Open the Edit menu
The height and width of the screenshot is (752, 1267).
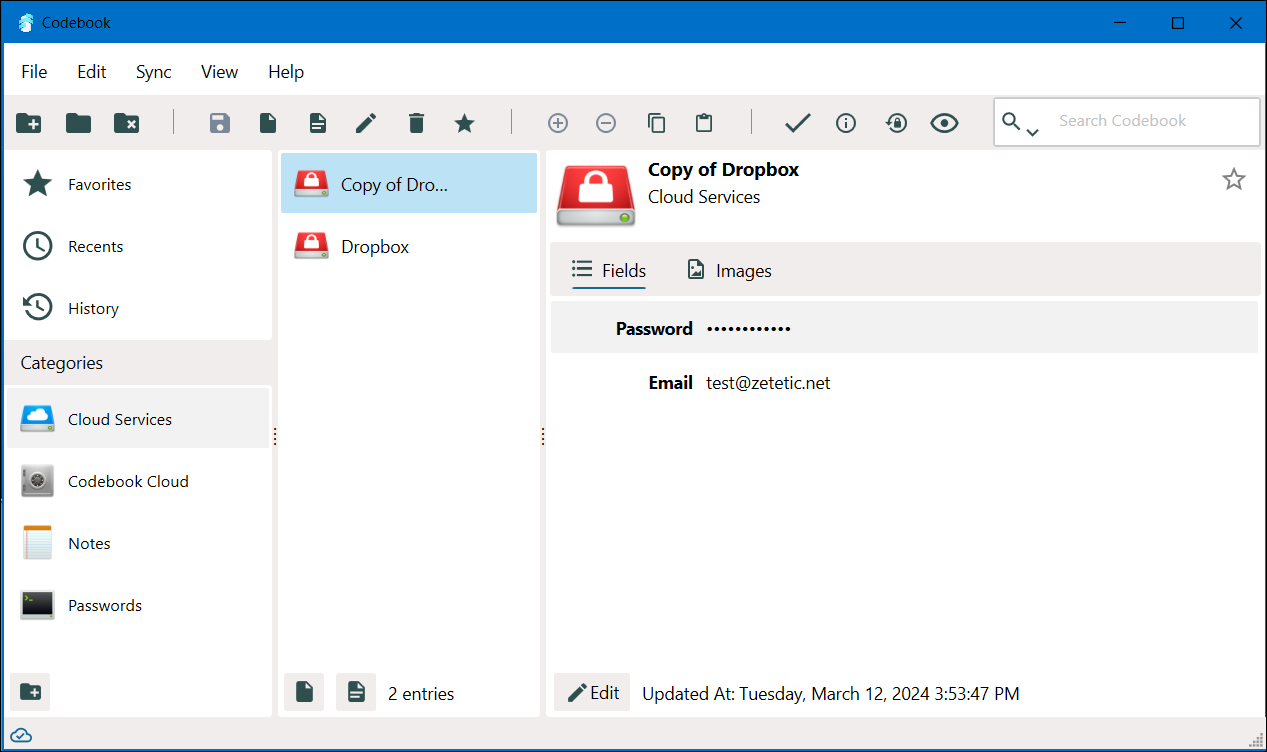tap(92, 72)
